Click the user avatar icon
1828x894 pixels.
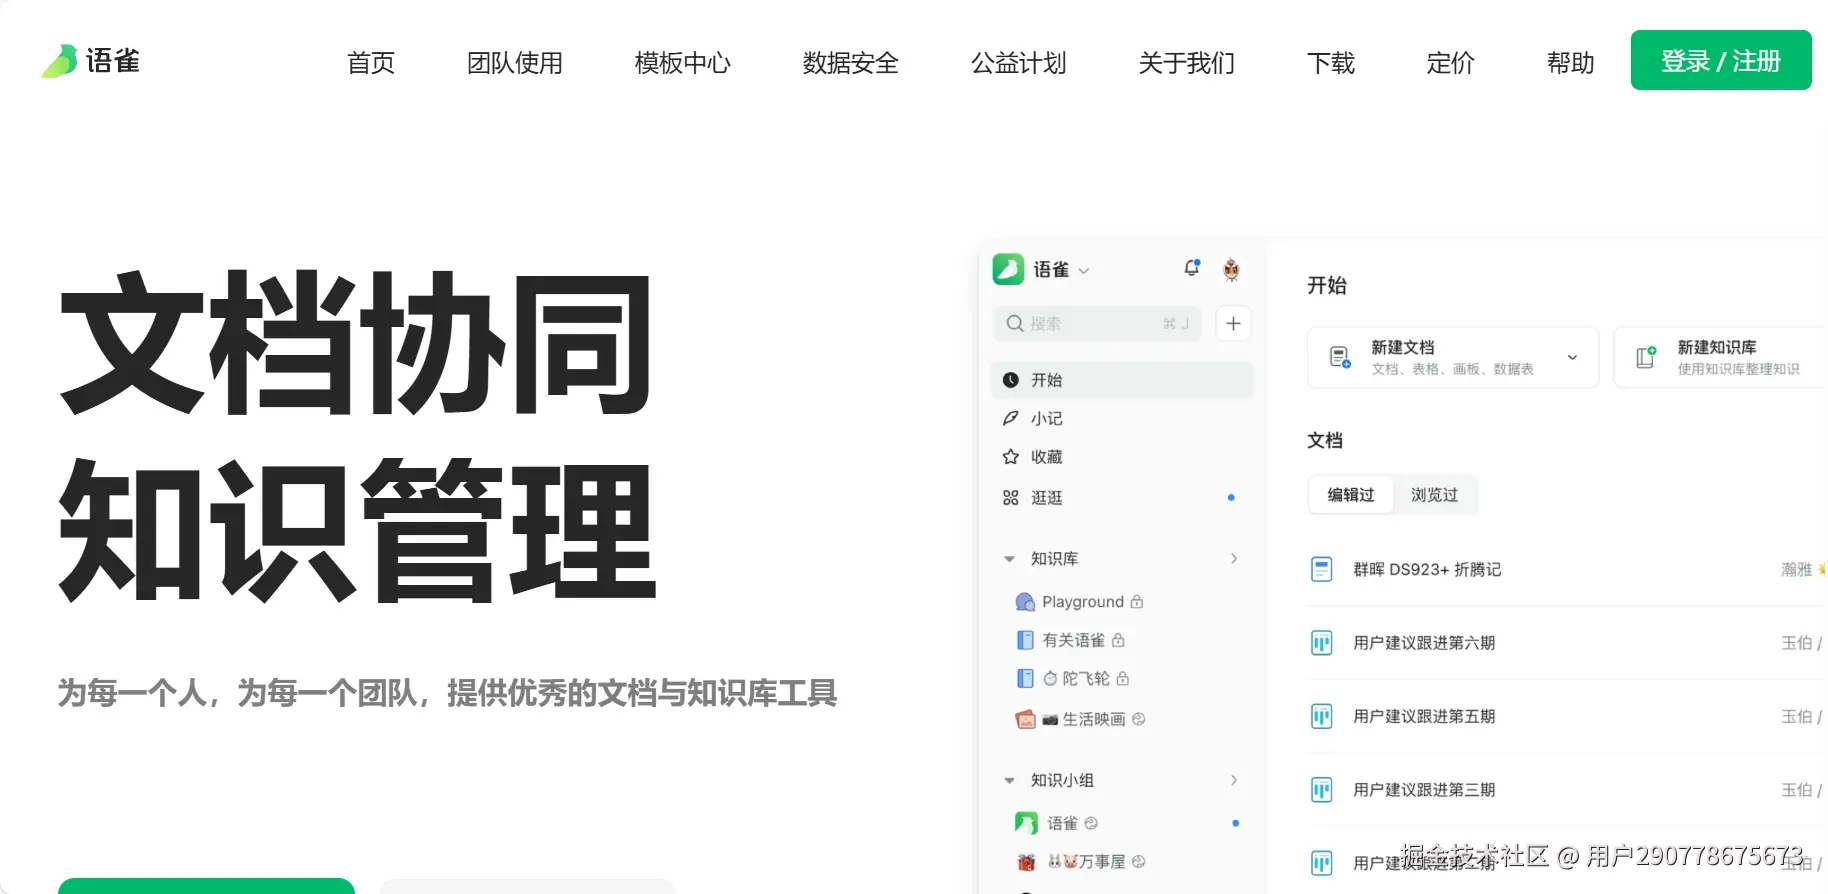(x=1232, y=269)
